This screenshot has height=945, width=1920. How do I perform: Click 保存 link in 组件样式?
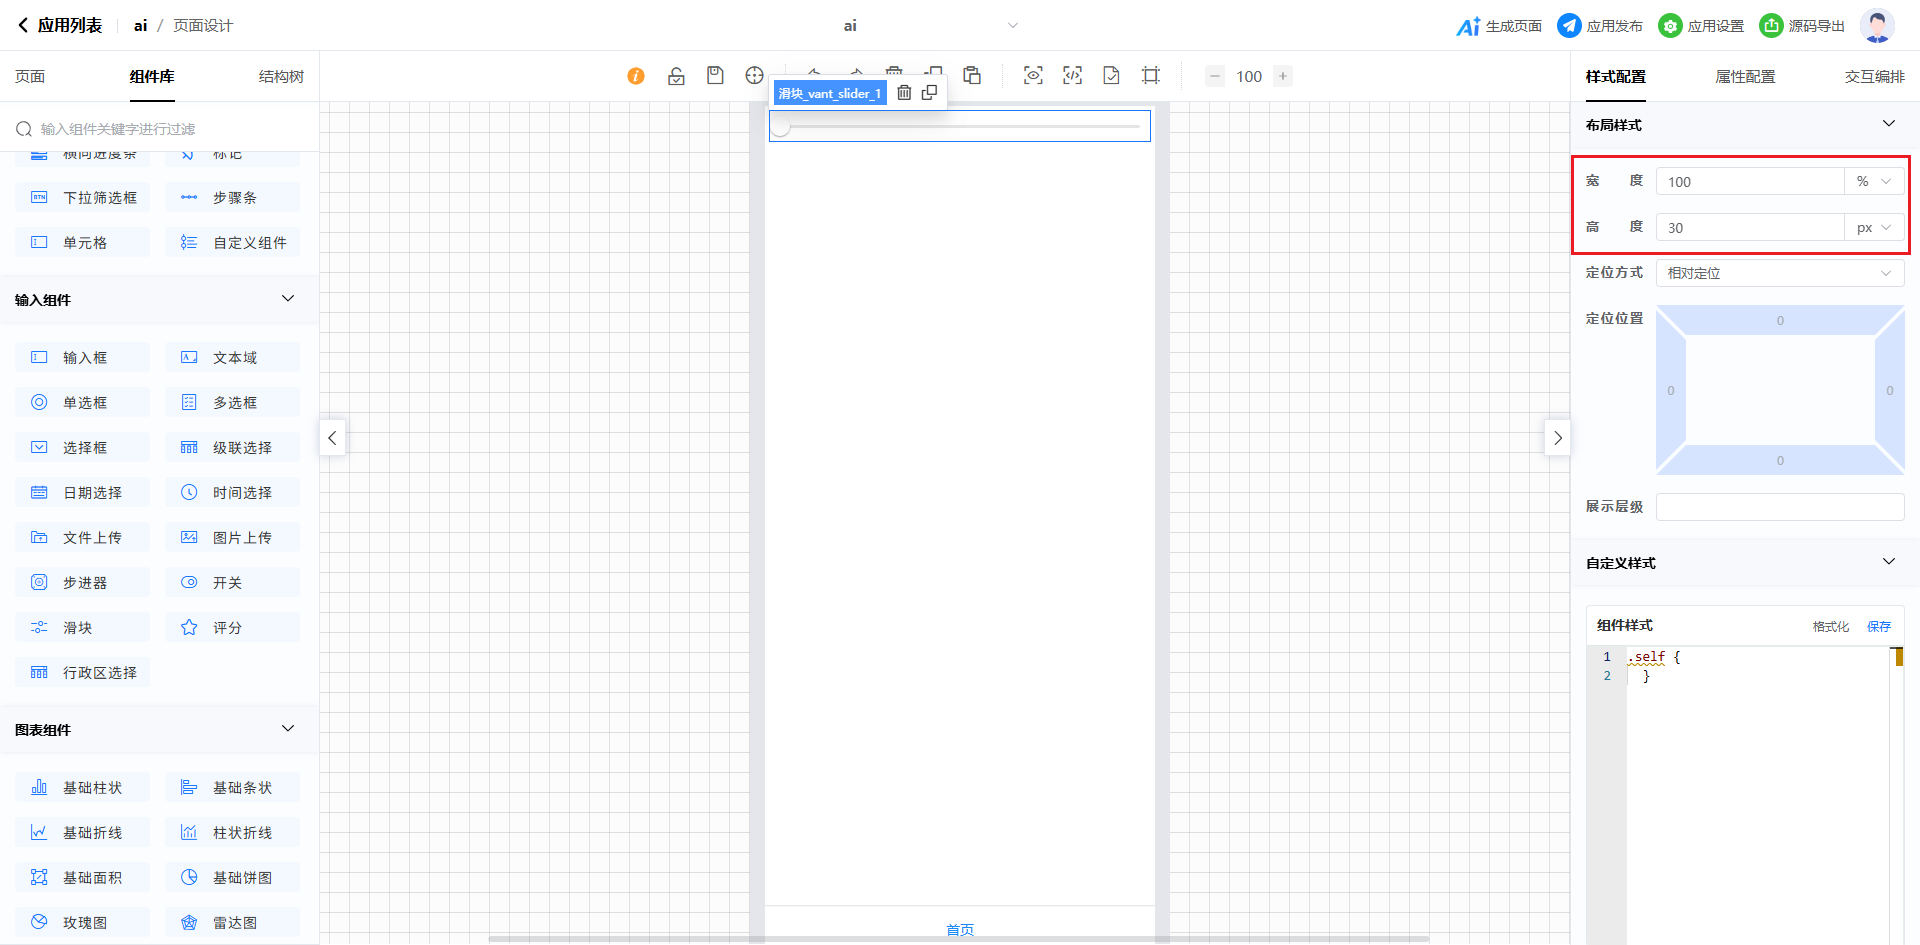click(x=1879, y=627)
